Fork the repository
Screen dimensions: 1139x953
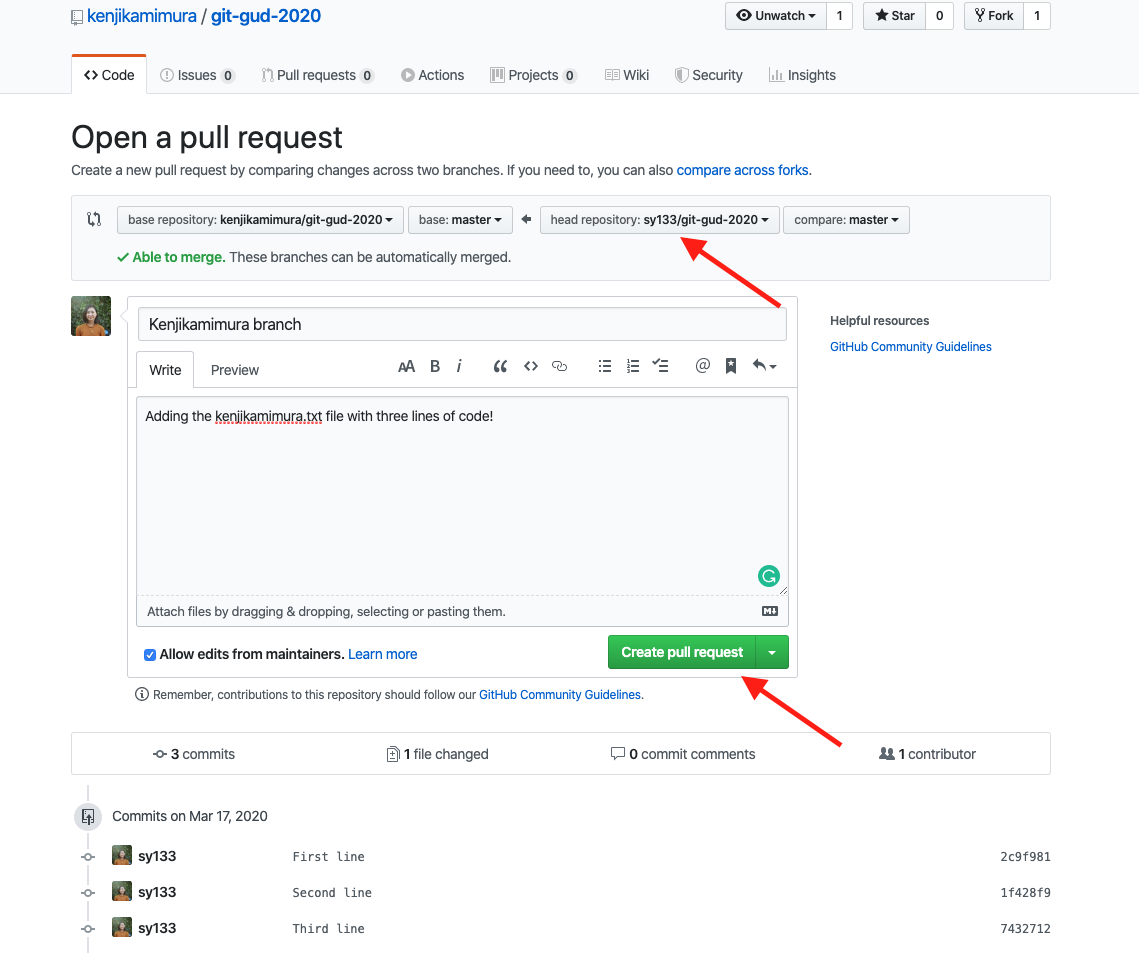(x=994, y=16)
